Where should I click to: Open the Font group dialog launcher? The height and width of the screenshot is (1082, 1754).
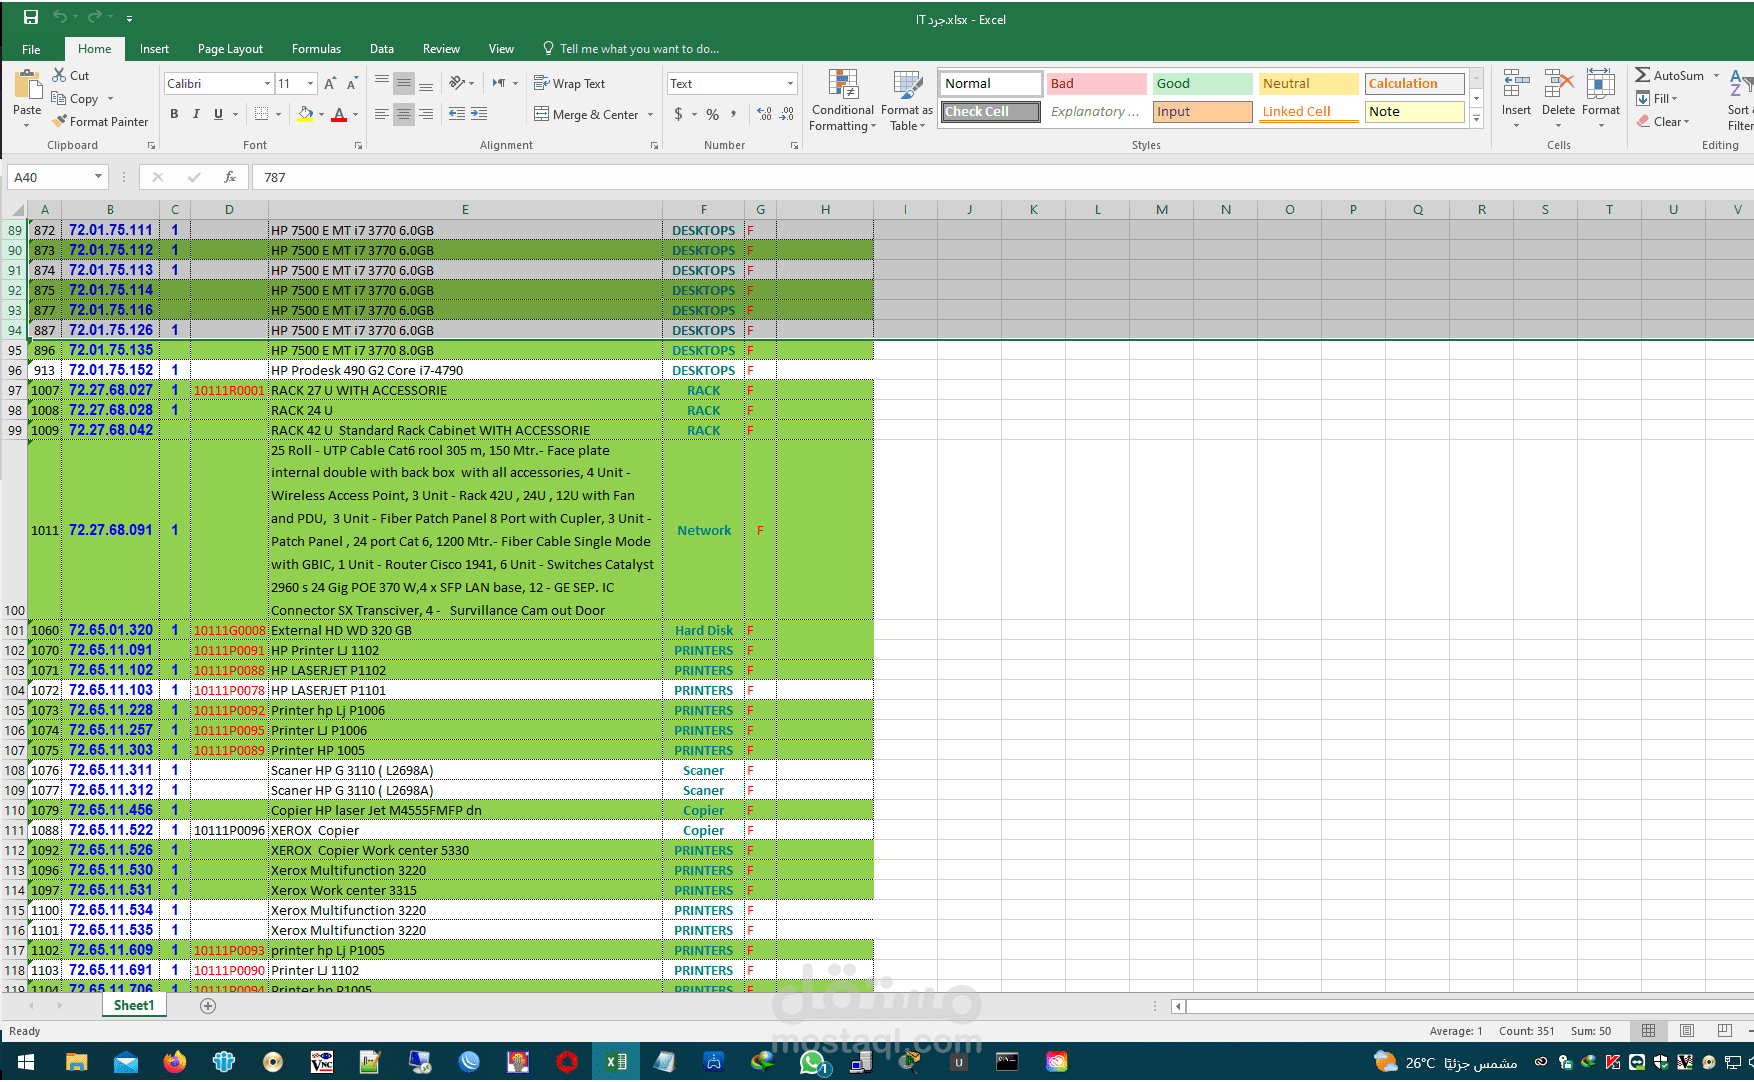358,146
